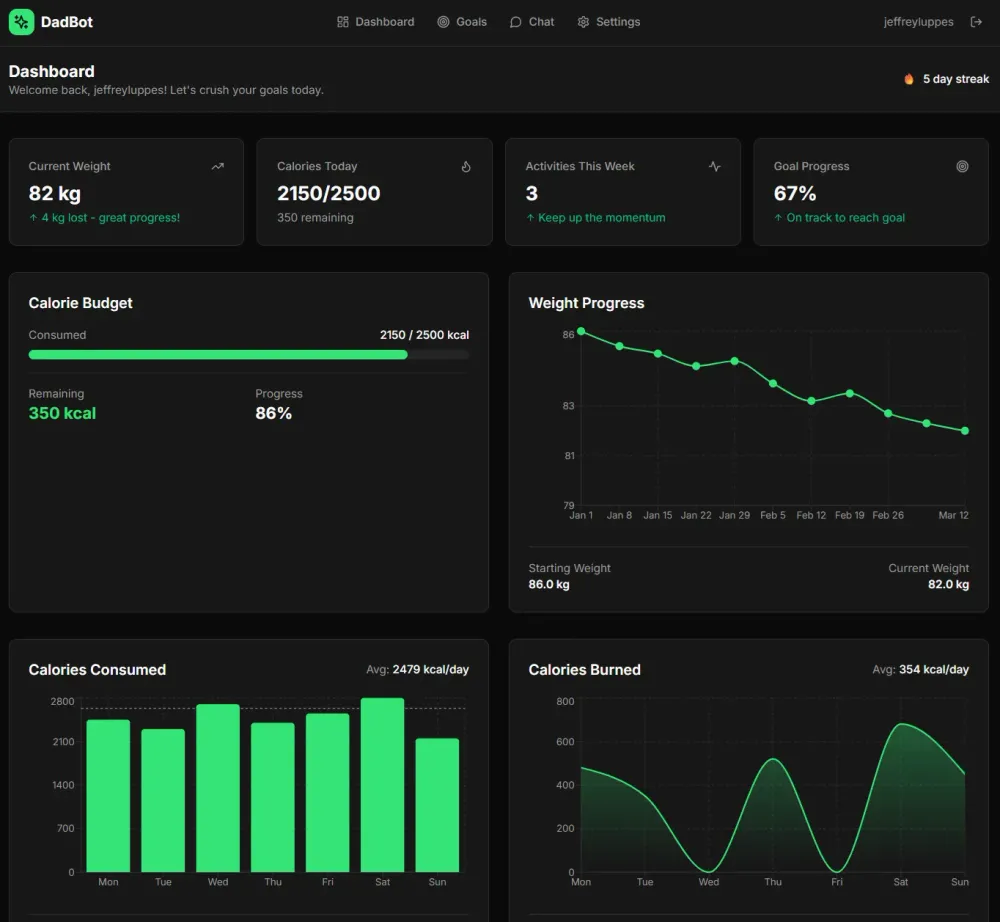The image size is (1000, 922).
Task: Click the Calories Burned heading
Action: (584, 670)
